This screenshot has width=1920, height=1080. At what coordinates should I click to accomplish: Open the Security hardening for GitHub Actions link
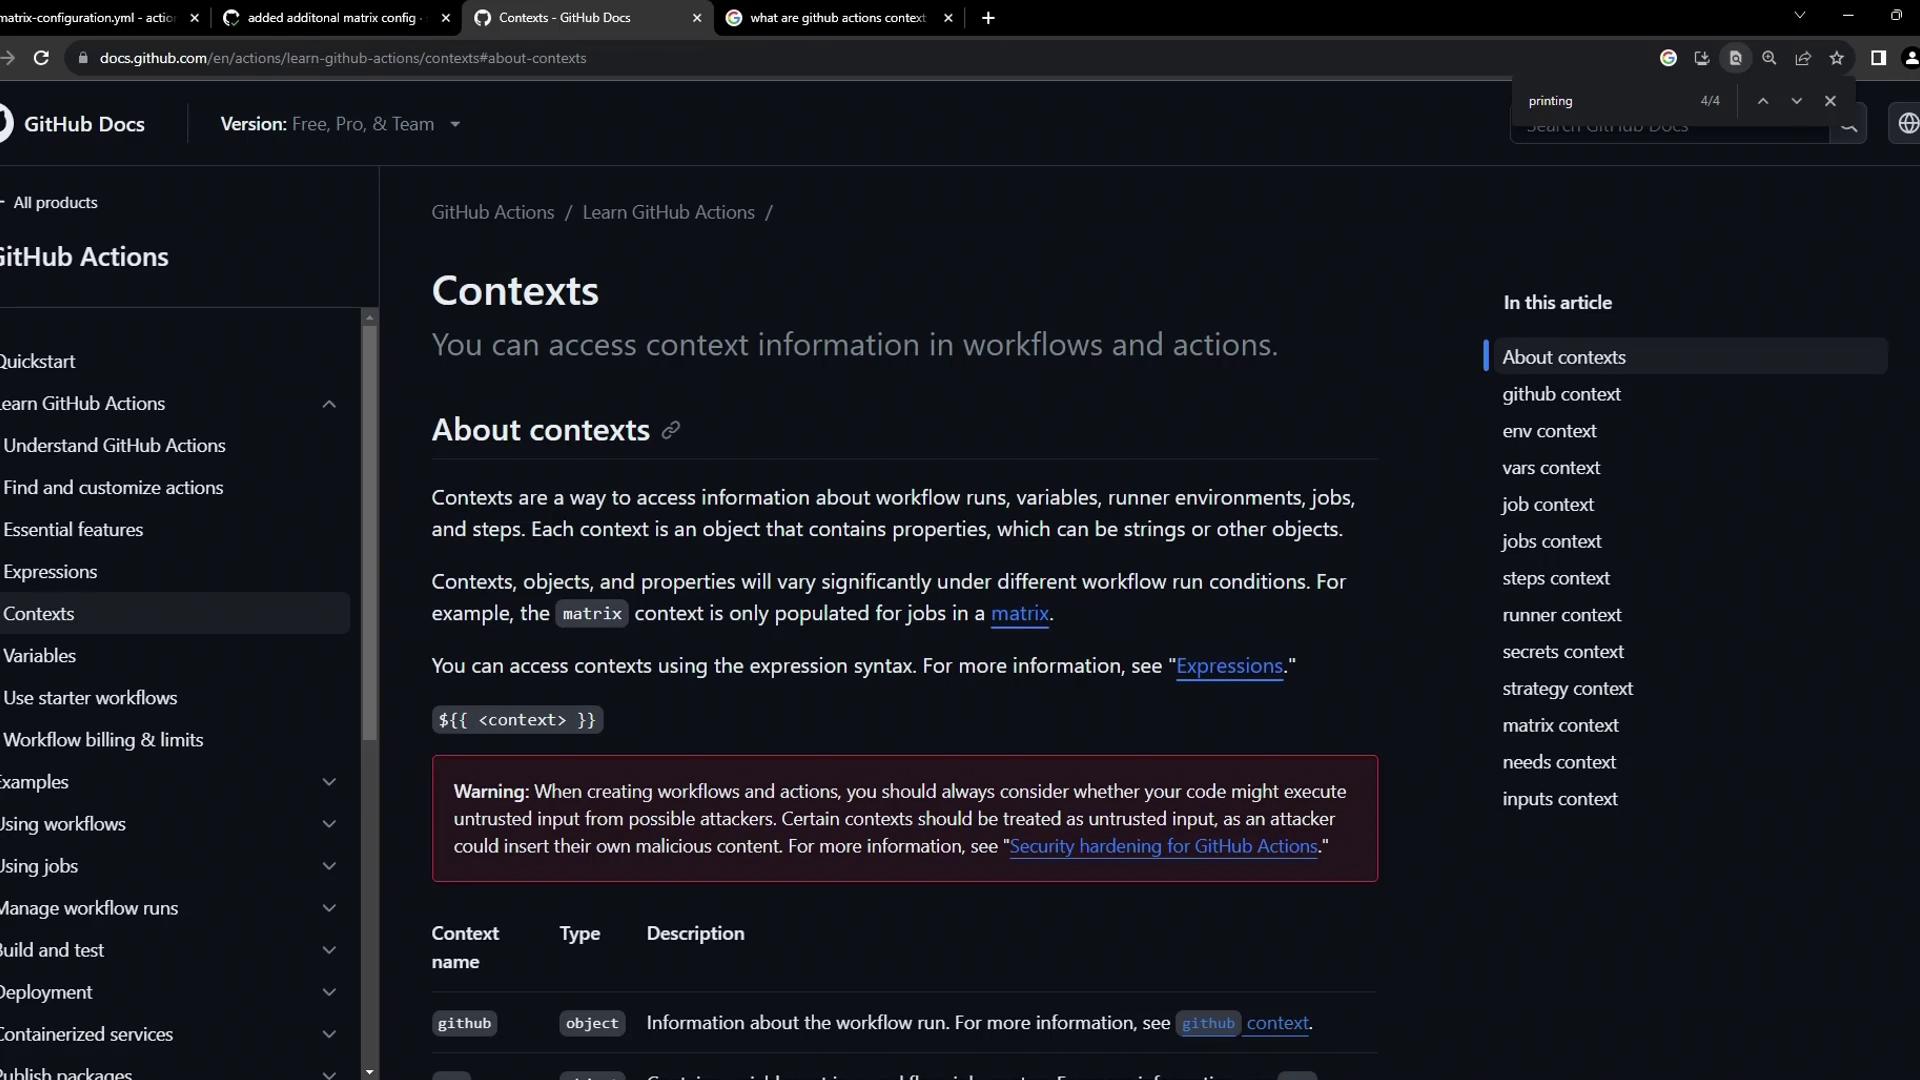click(1163, 846)
